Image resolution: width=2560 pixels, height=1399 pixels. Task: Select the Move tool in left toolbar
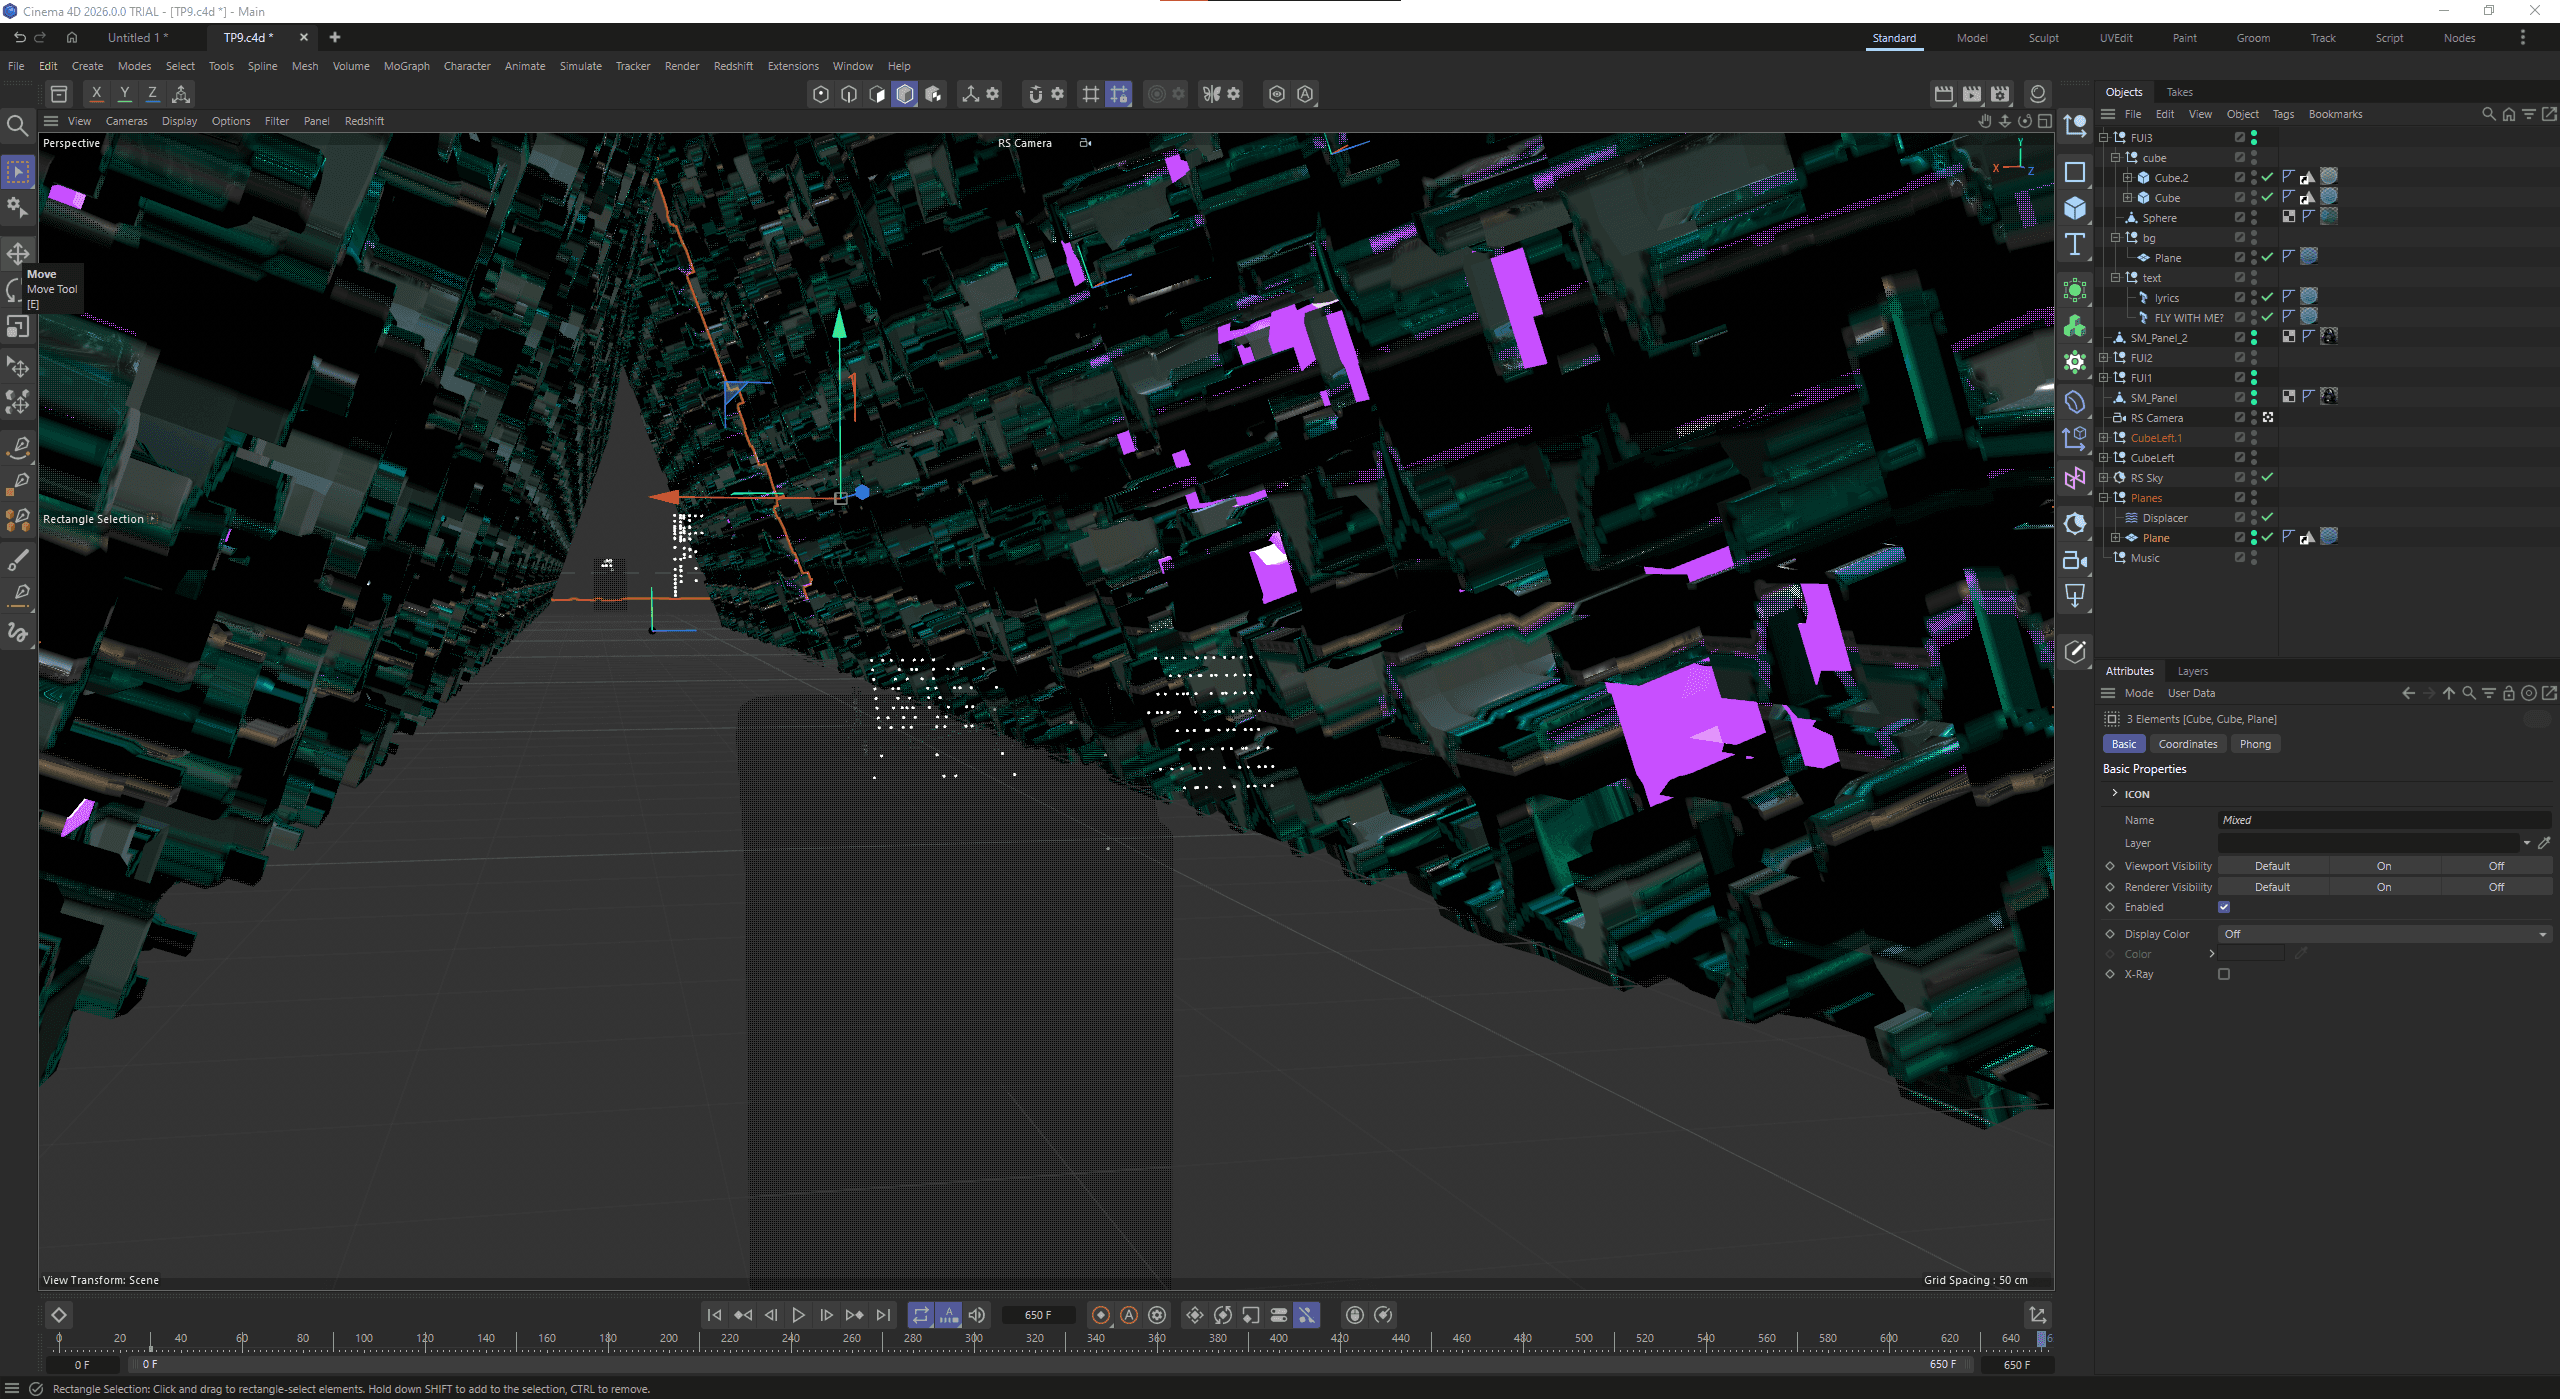click(18, 252)
